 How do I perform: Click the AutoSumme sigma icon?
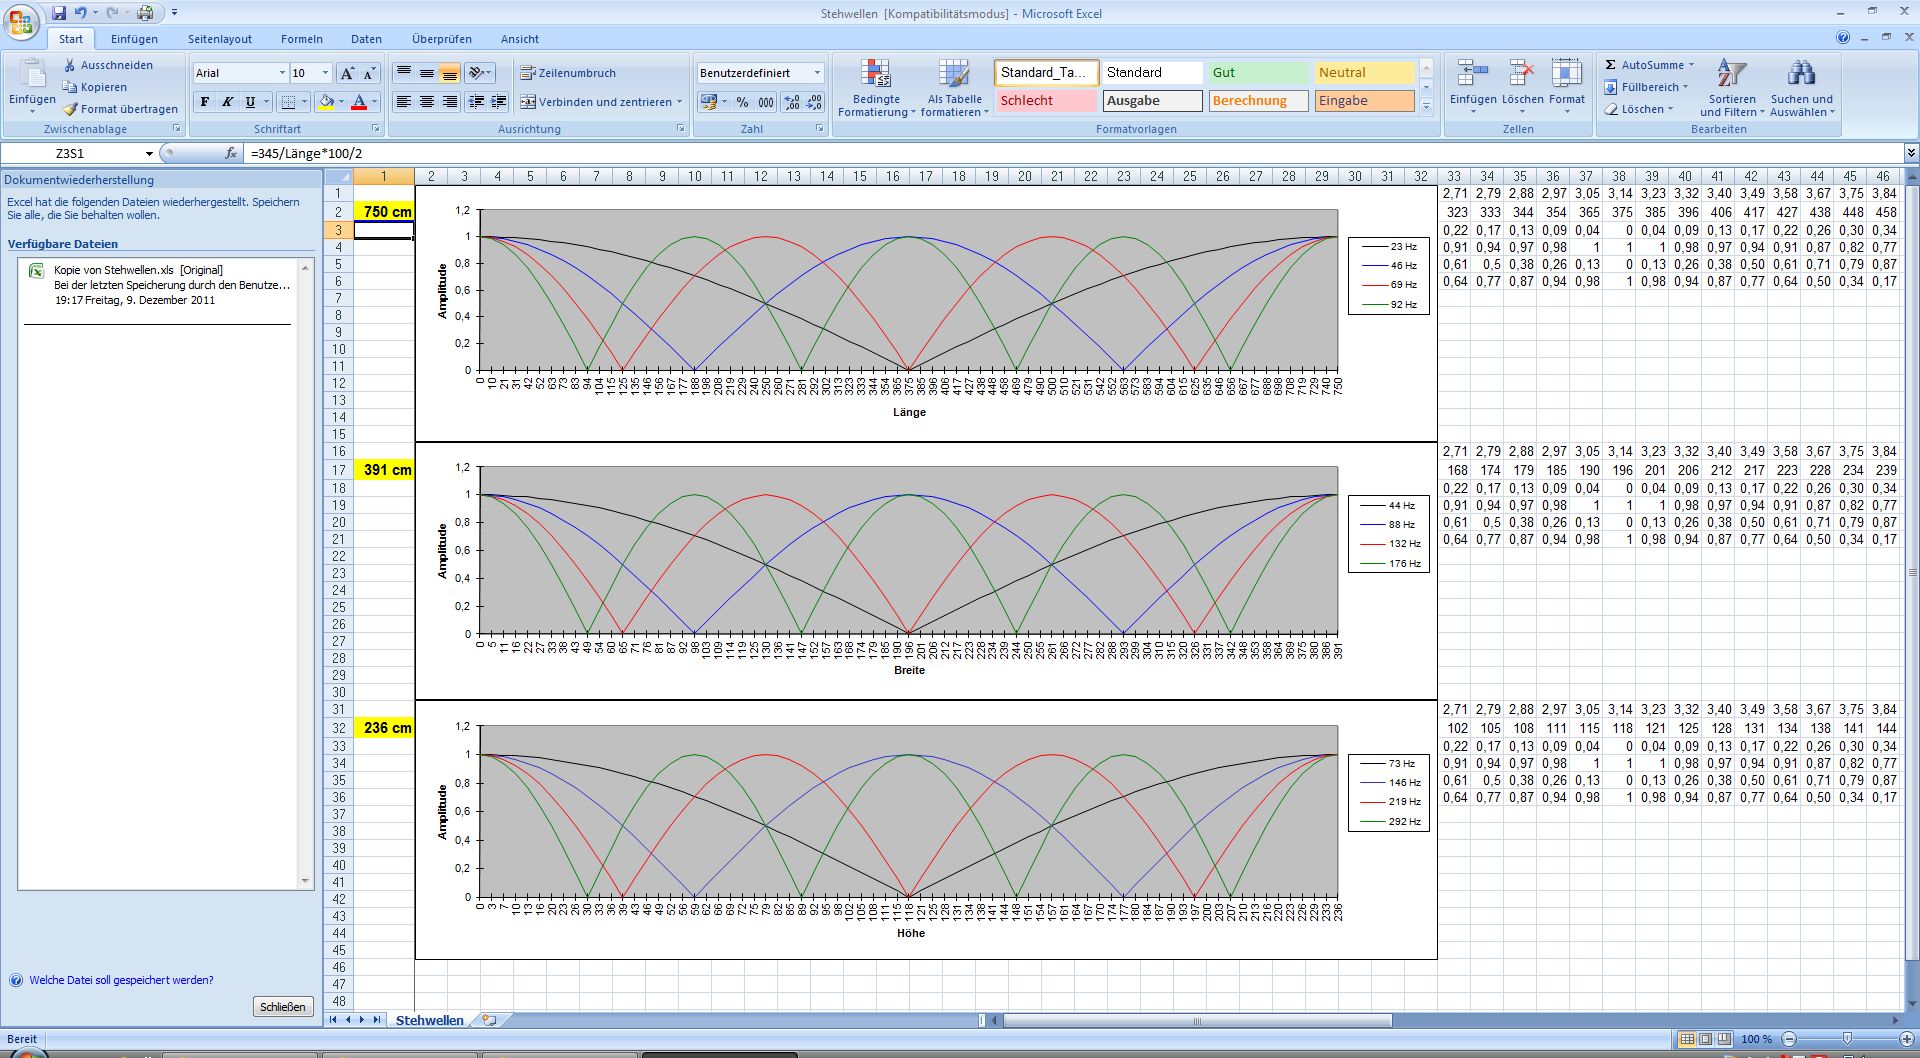click(x=1611, y=65)
